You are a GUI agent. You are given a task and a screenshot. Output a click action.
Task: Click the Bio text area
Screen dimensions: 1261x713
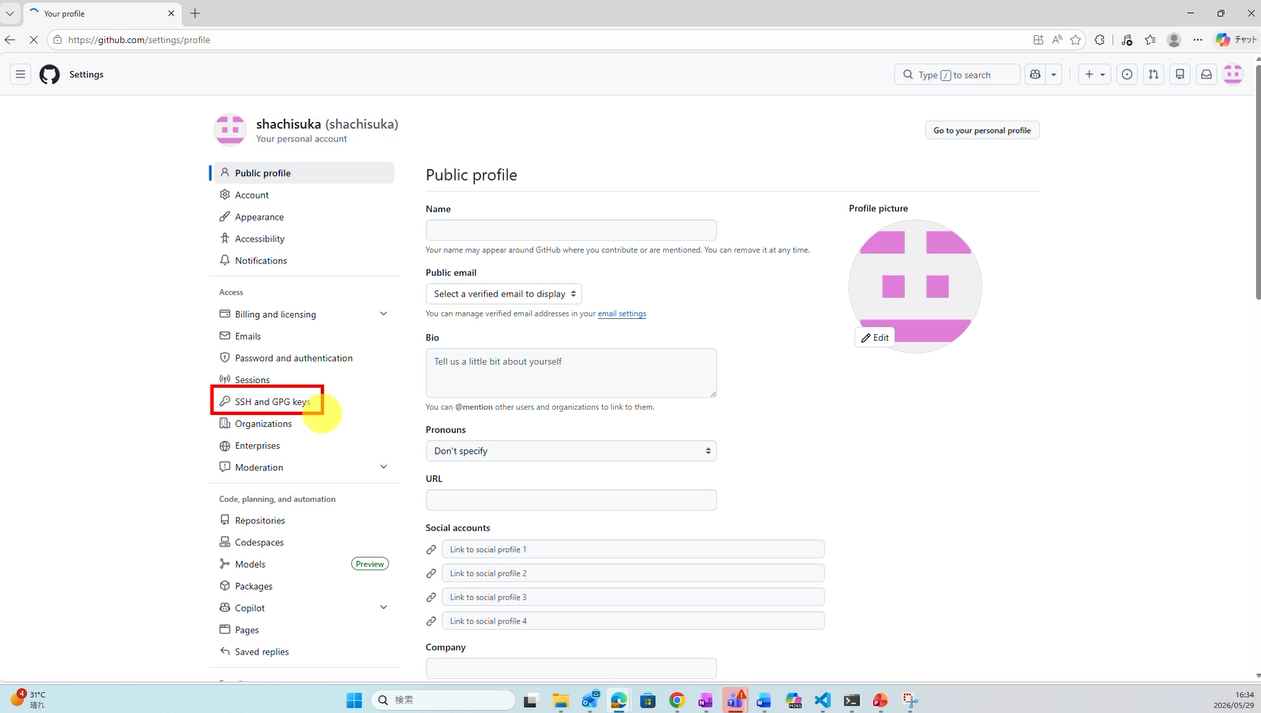pos(571,373)
